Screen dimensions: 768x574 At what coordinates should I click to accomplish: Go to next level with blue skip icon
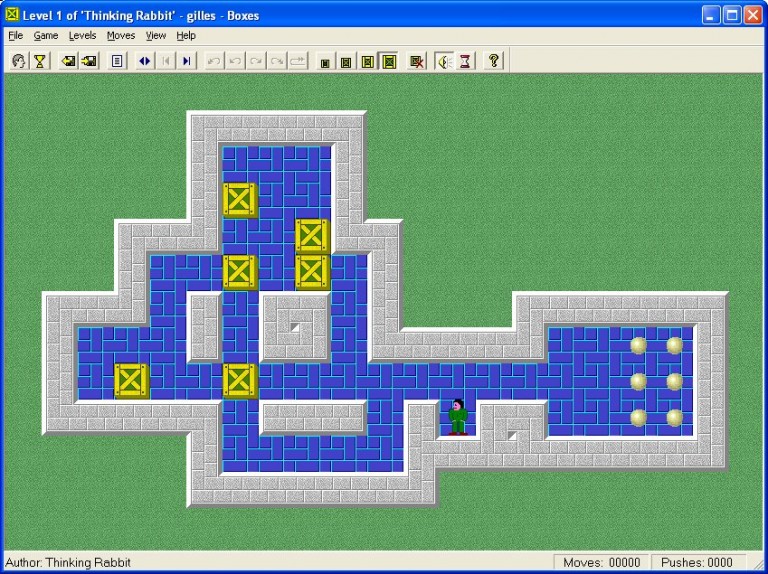(x=187, y=61)
